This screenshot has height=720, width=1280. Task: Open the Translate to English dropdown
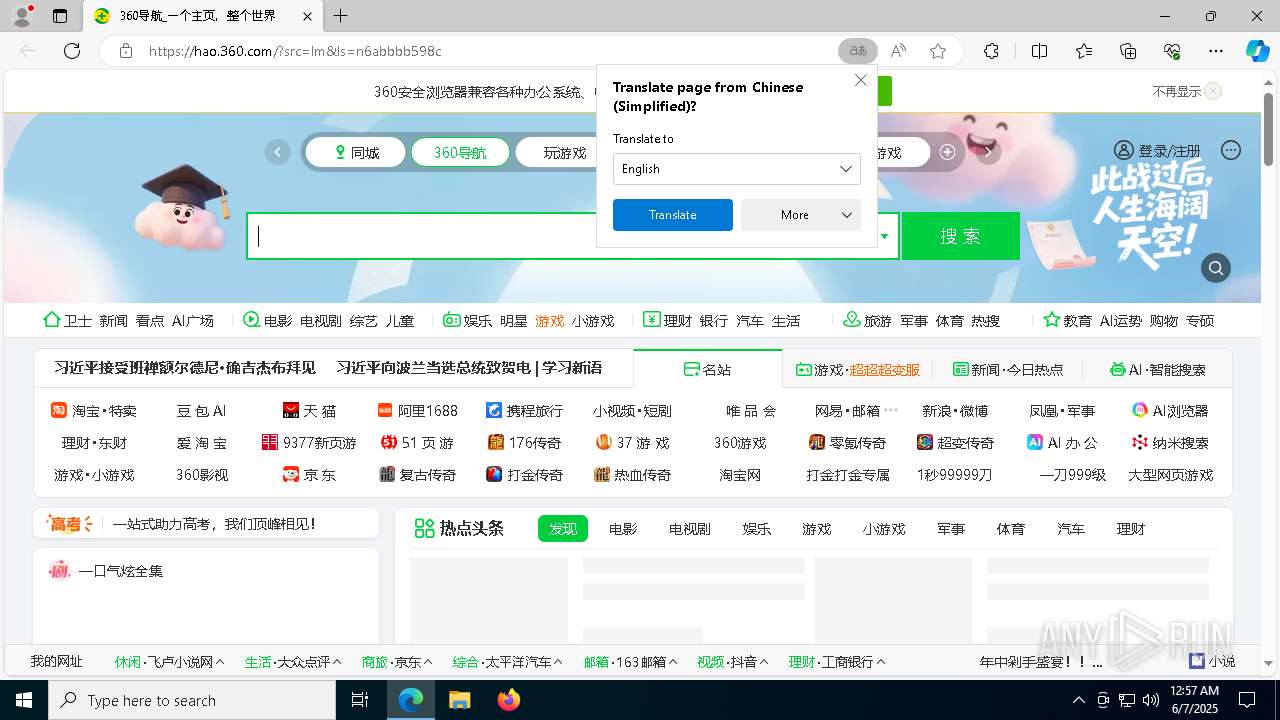(737, 169)
